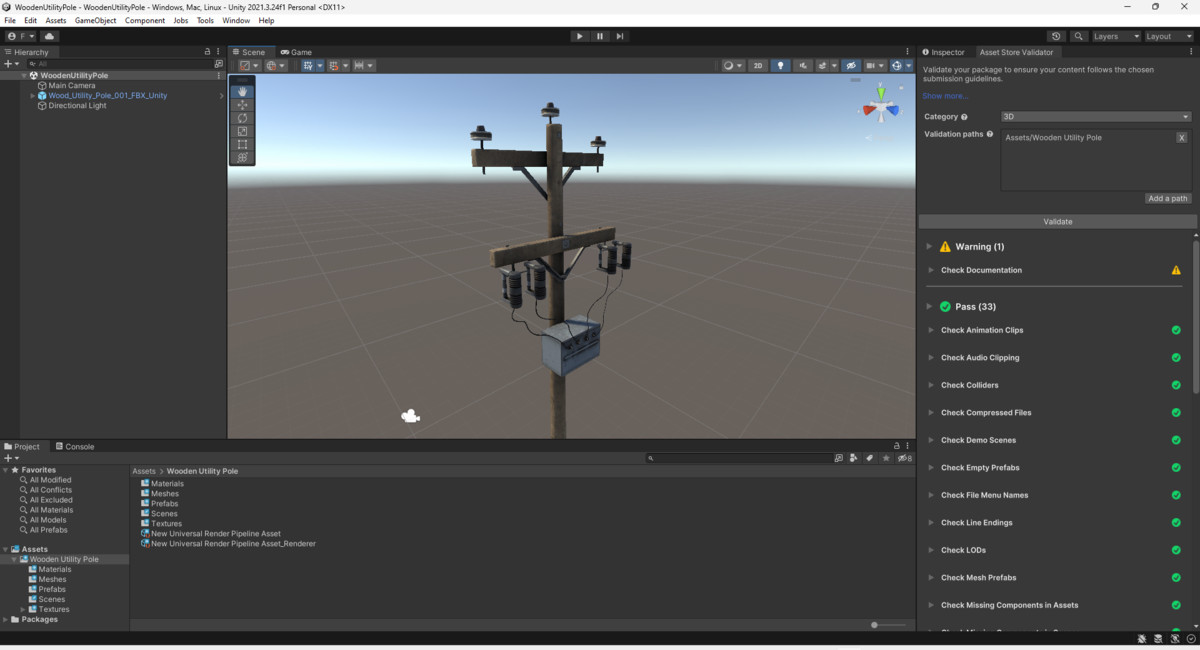This screenshot has width=1200, height=650.
Task: Click the Project panel plus create button
Action: point(10,458)
